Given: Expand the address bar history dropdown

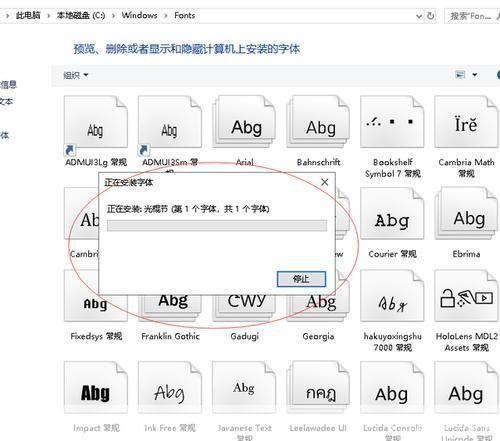Looking at the screenshot, I should point(419,16).
